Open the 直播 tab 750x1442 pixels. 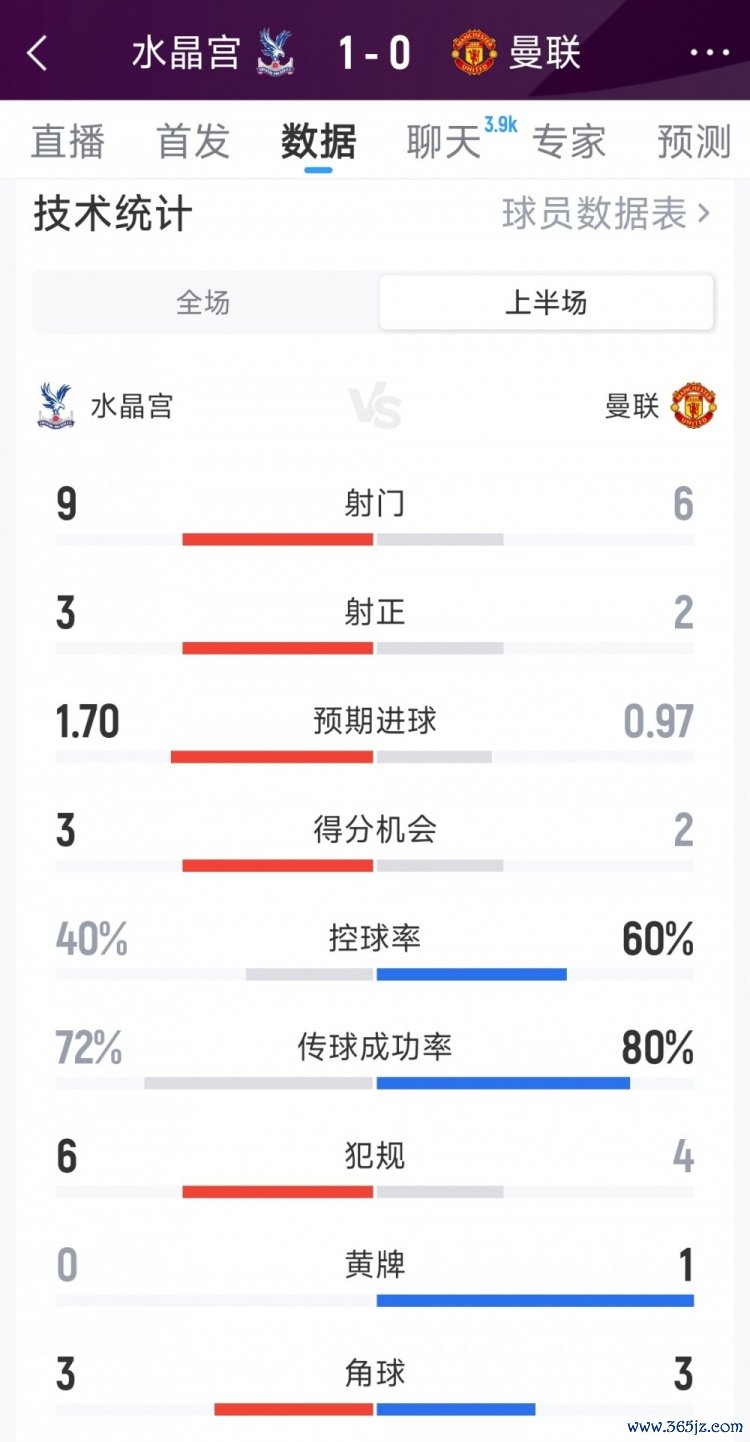[x=68, y=142]
